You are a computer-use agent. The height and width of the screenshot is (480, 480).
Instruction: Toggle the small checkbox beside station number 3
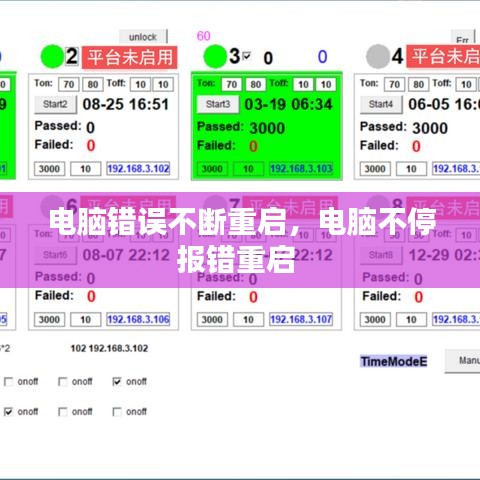(x=246, y=55)
